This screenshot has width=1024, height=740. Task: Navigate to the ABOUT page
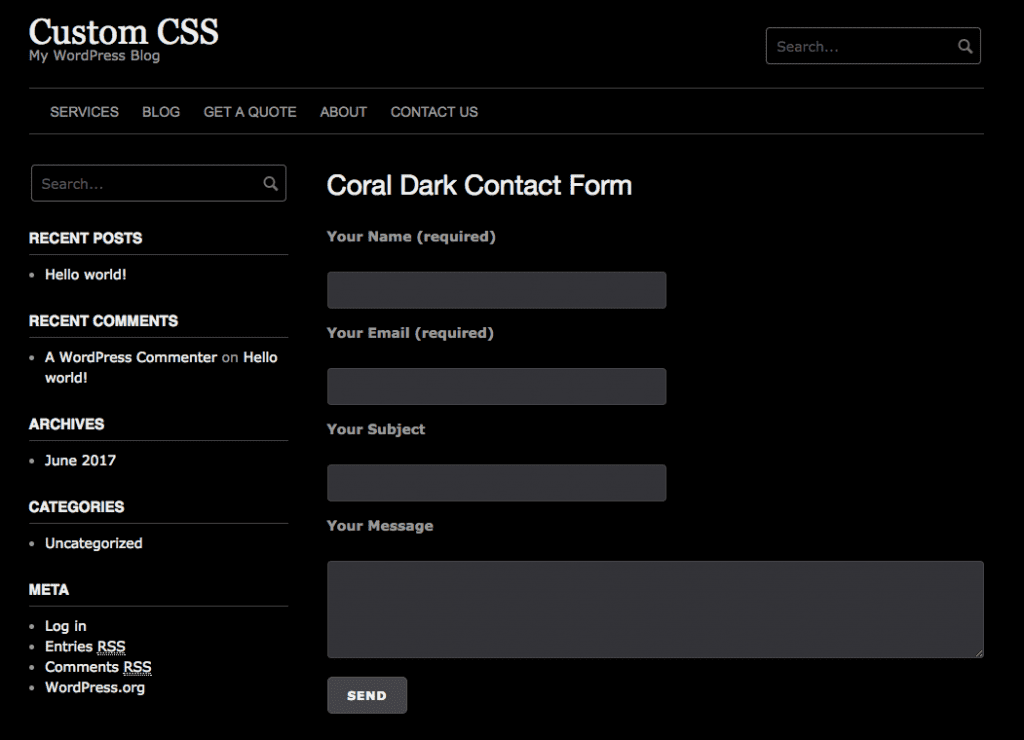point(343,112)
